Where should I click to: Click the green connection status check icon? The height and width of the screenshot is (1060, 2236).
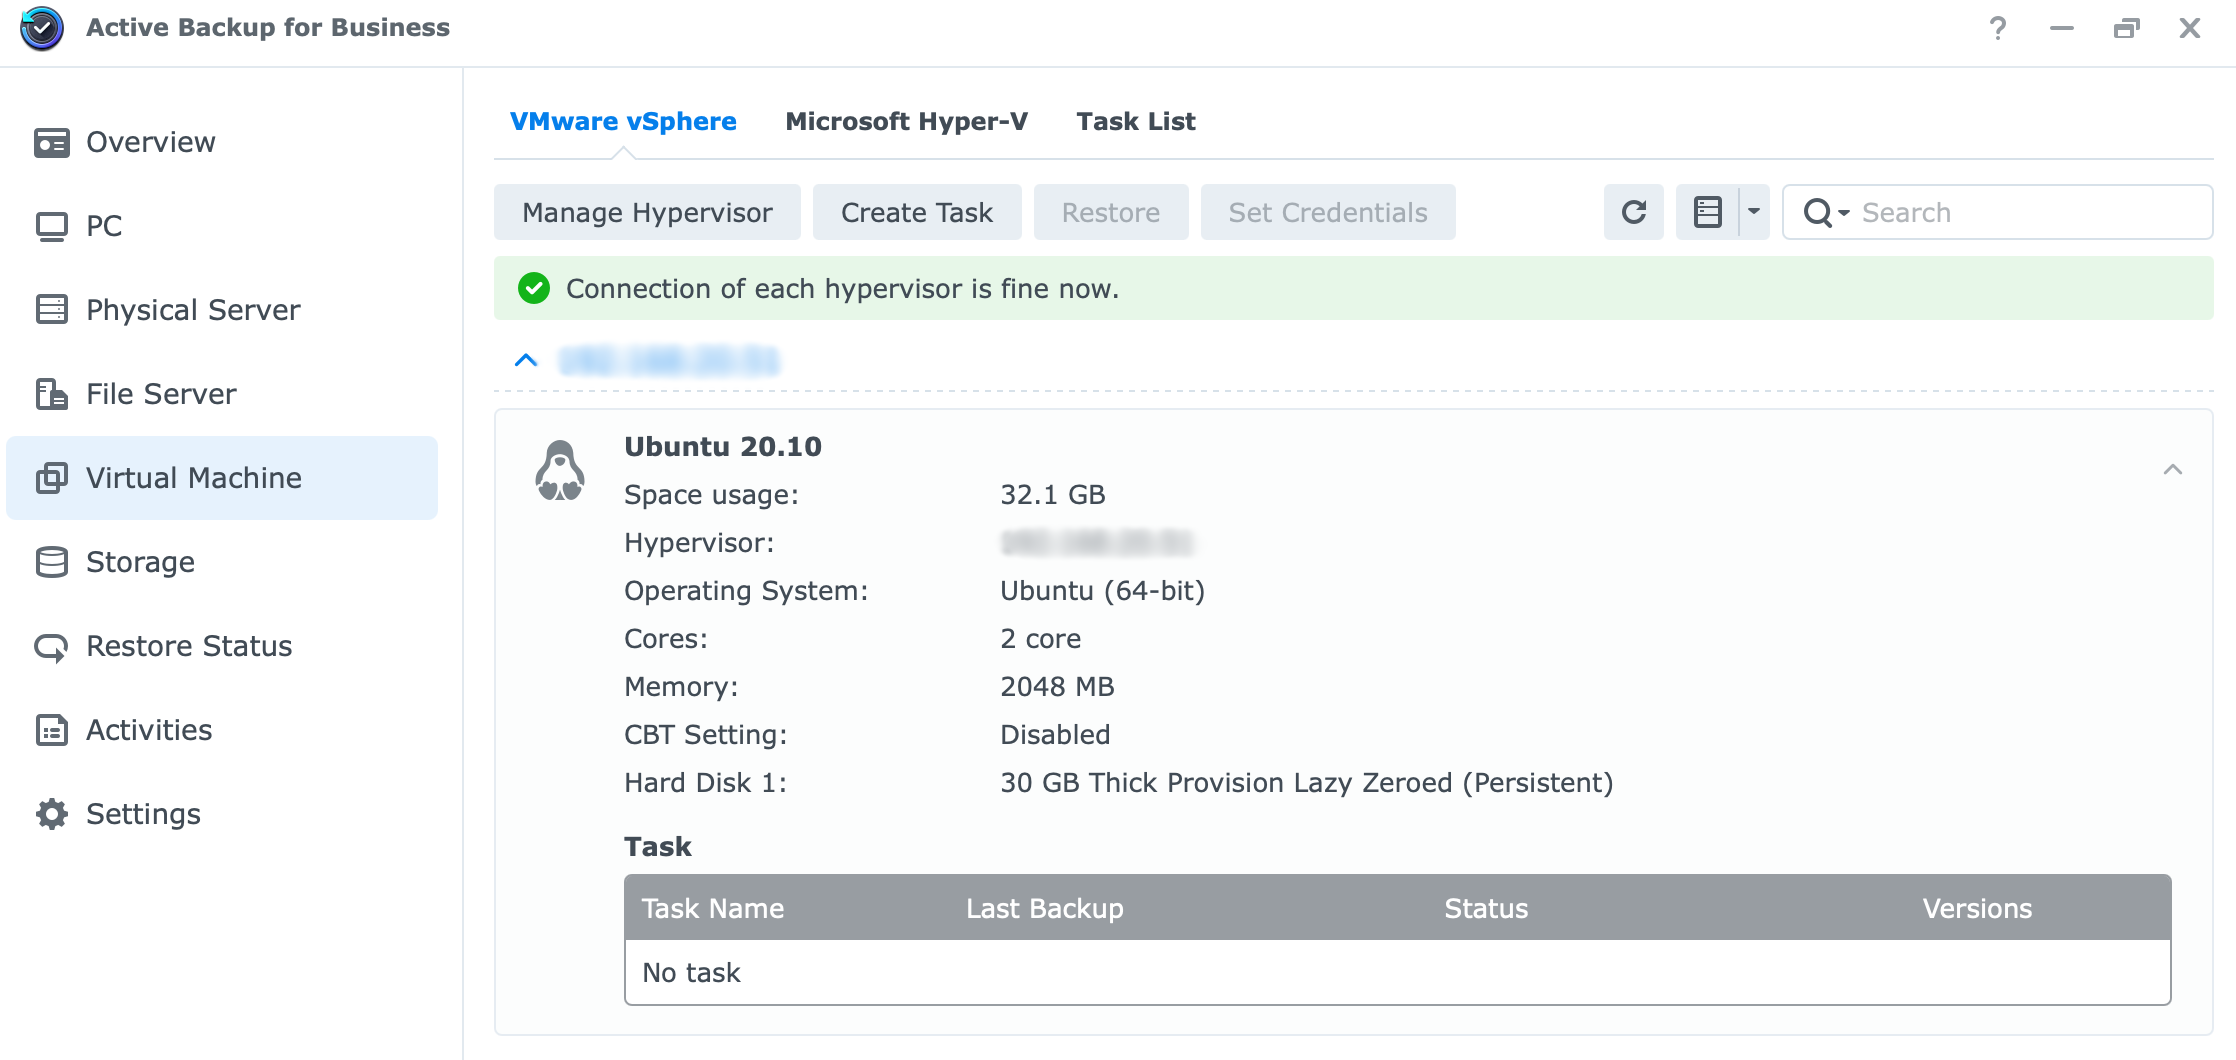[x=534, y=289]
